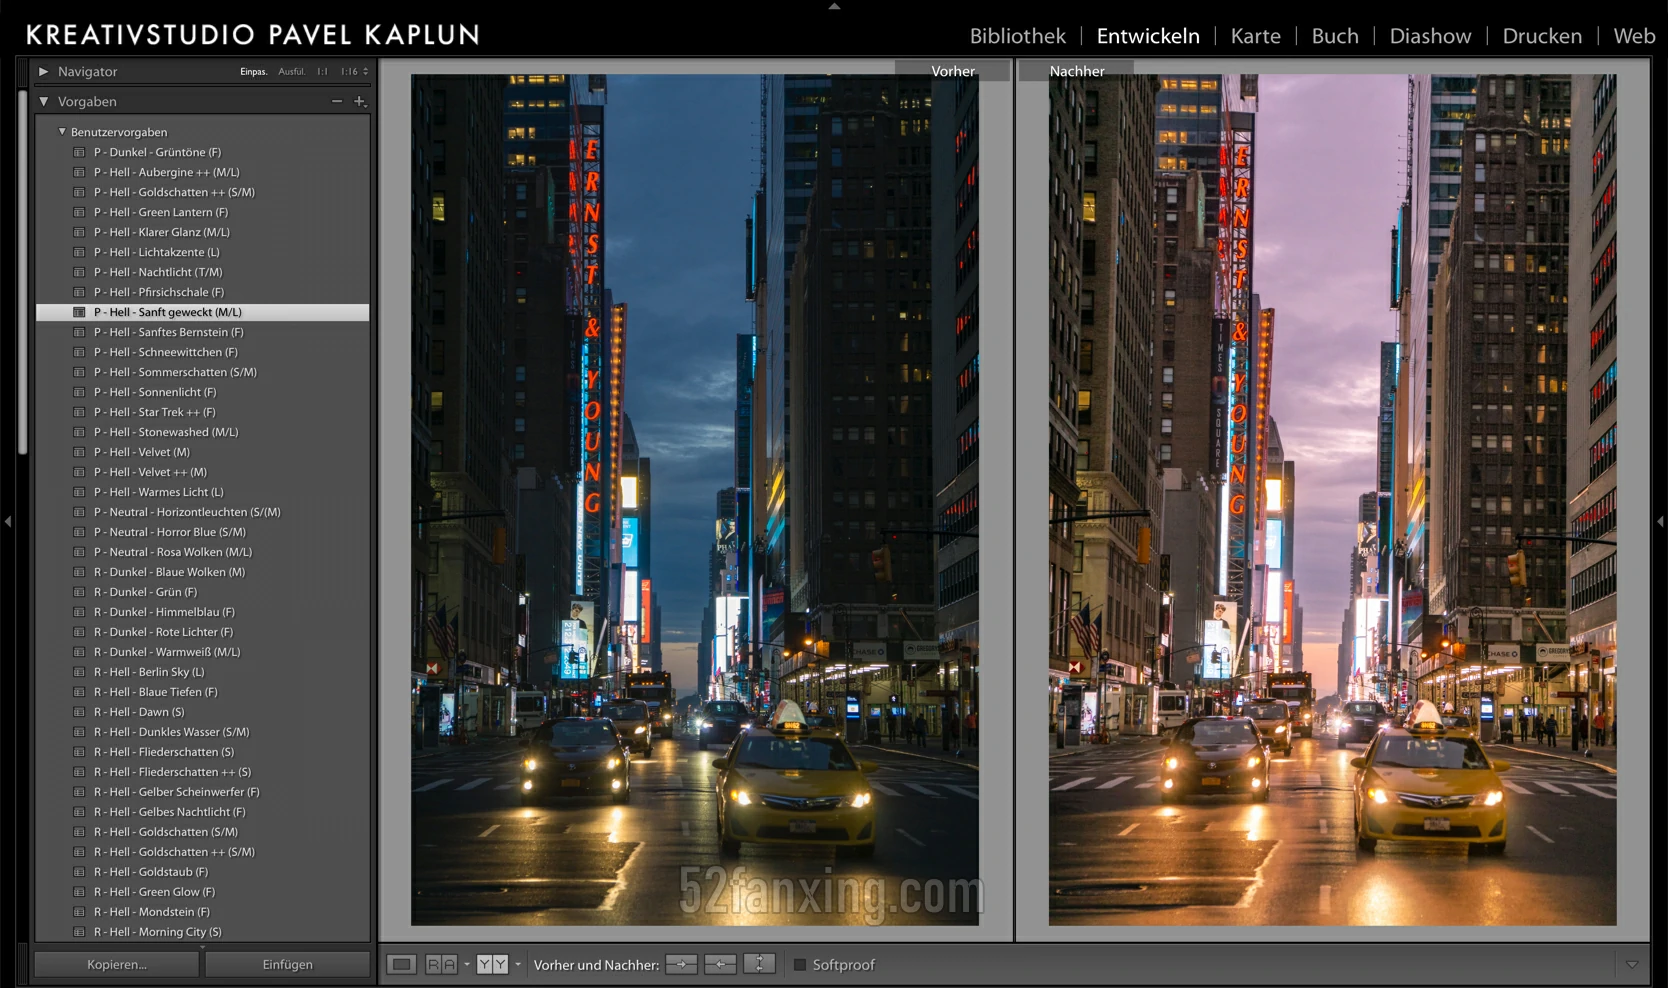Click preset icon beside R - Dunkel - Grün (F)
This screenshot has width=1668, height=988.
(x=79, y=592)
